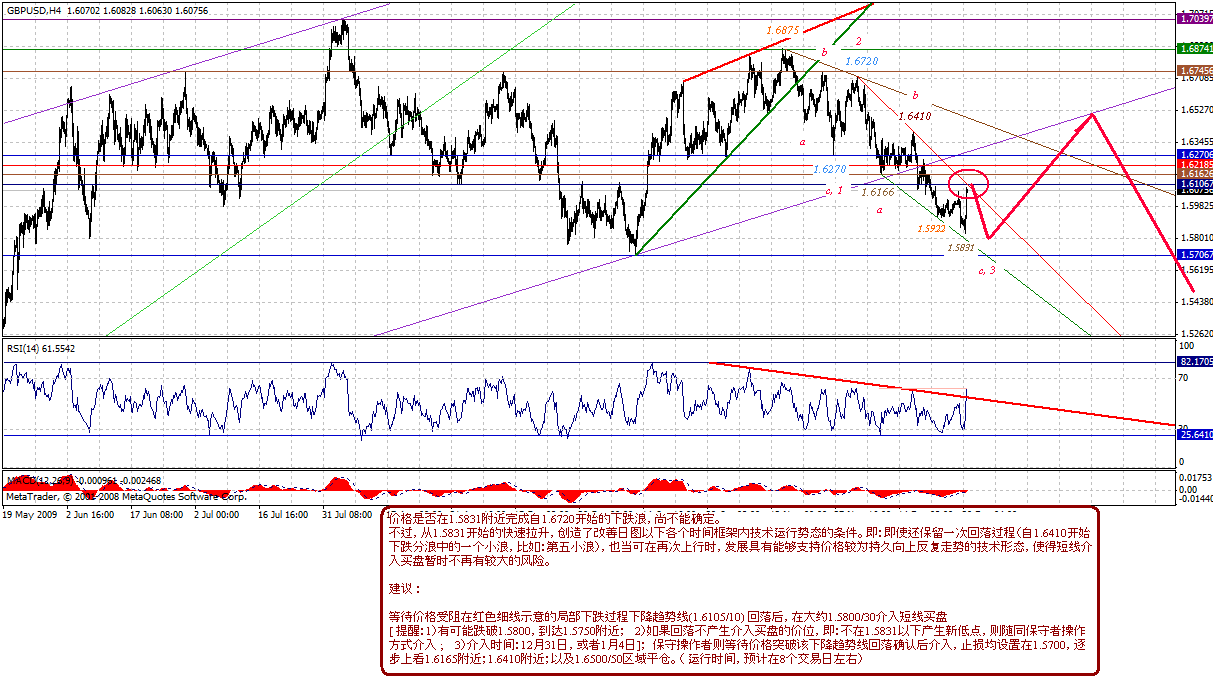Click the 1.6410 label on the chart
1213x689 pixels.
915,116
